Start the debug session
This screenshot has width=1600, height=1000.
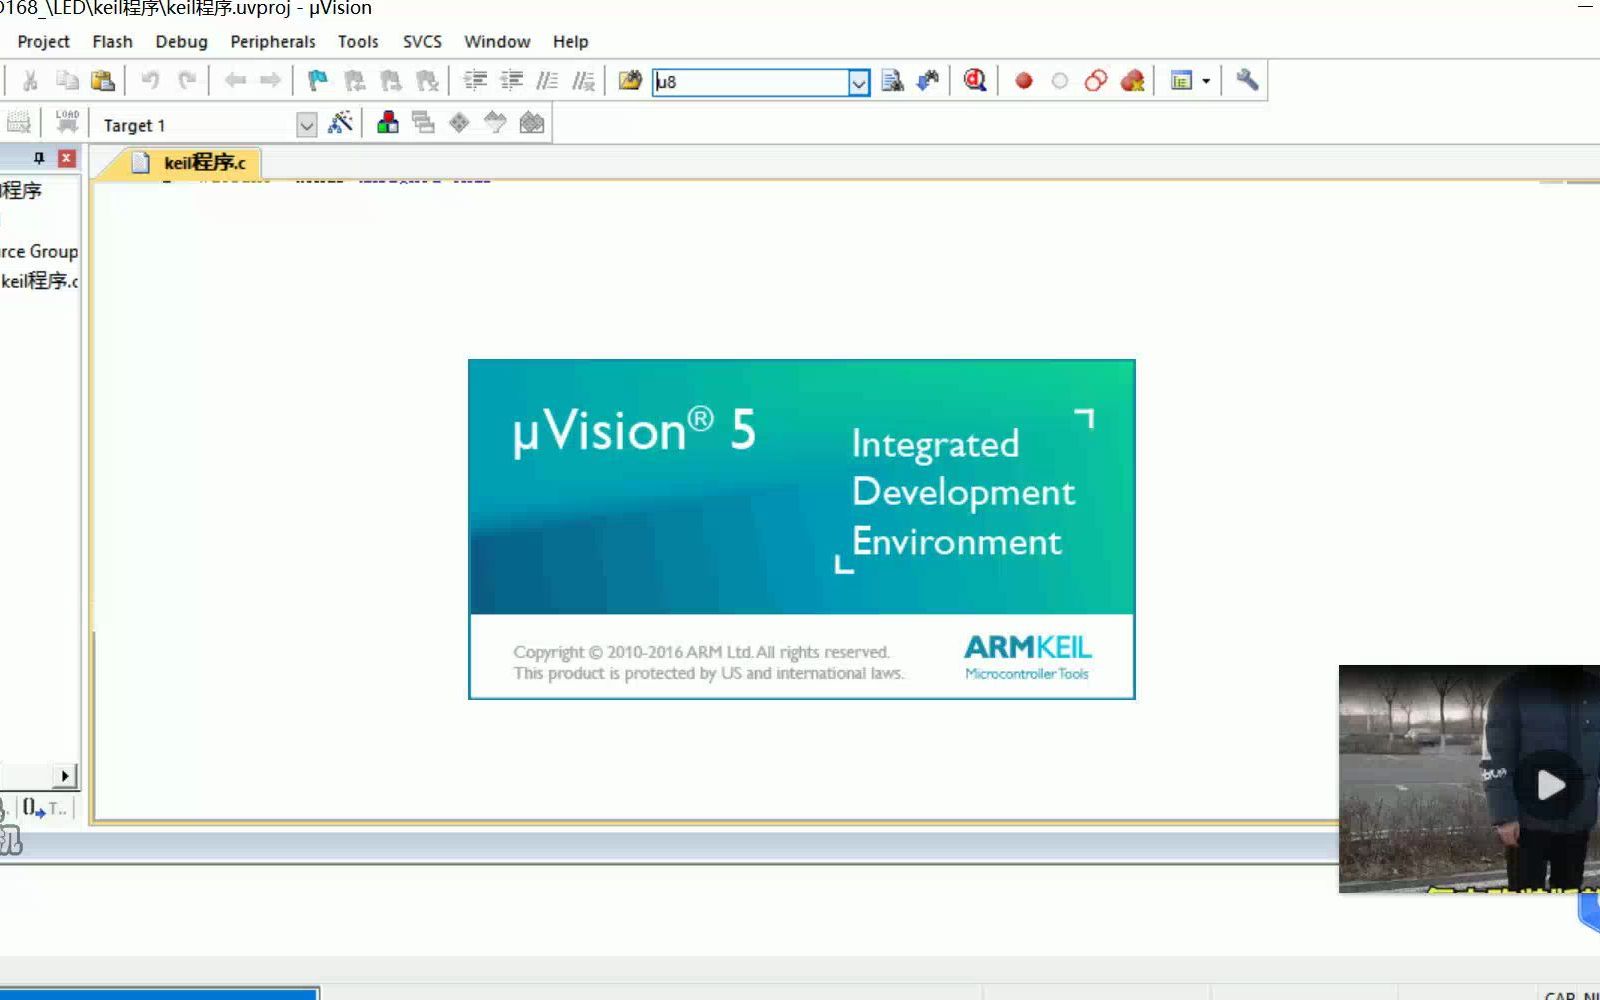pyautogui.click(x=975, y=81)
